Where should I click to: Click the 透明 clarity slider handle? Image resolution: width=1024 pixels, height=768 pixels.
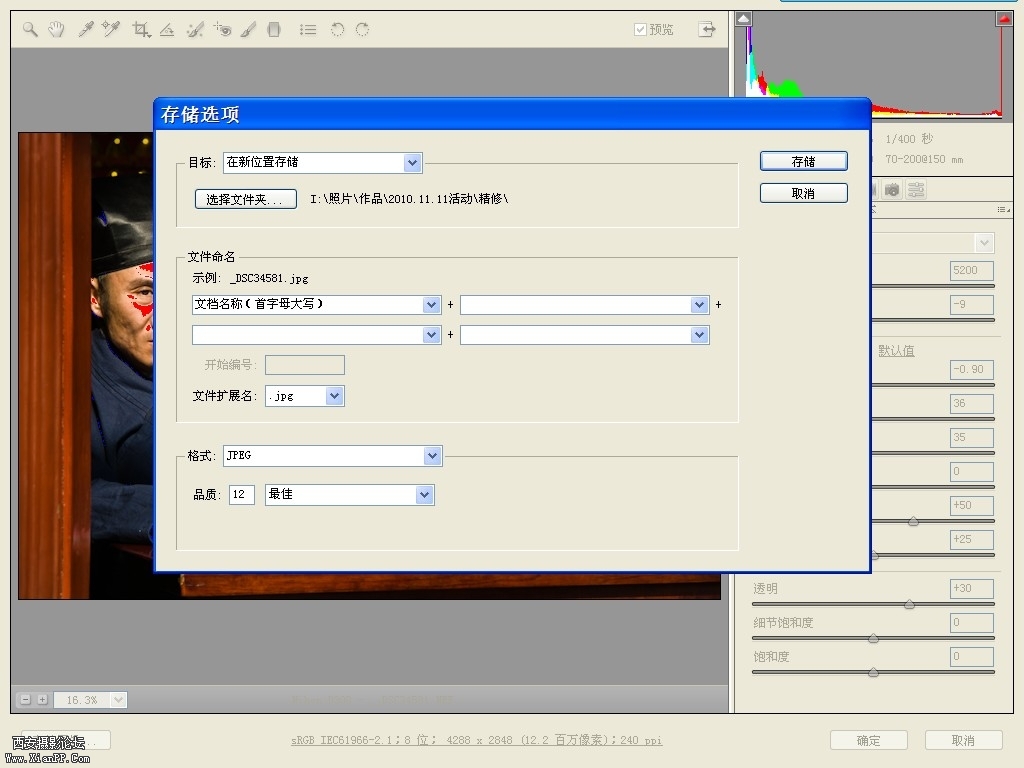point(909,604)
